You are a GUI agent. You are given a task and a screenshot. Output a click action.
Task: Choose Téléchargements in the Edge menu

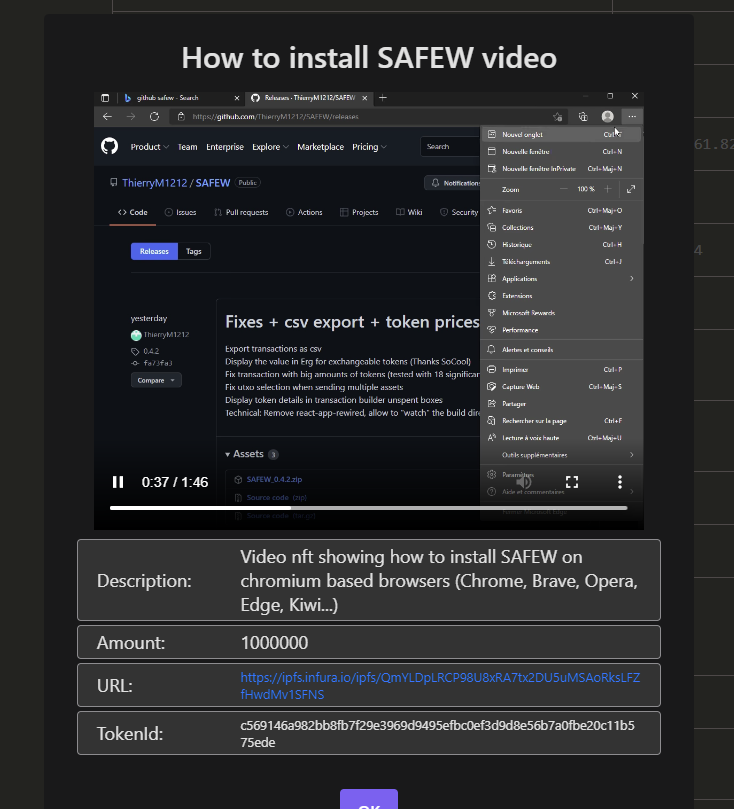562,262
